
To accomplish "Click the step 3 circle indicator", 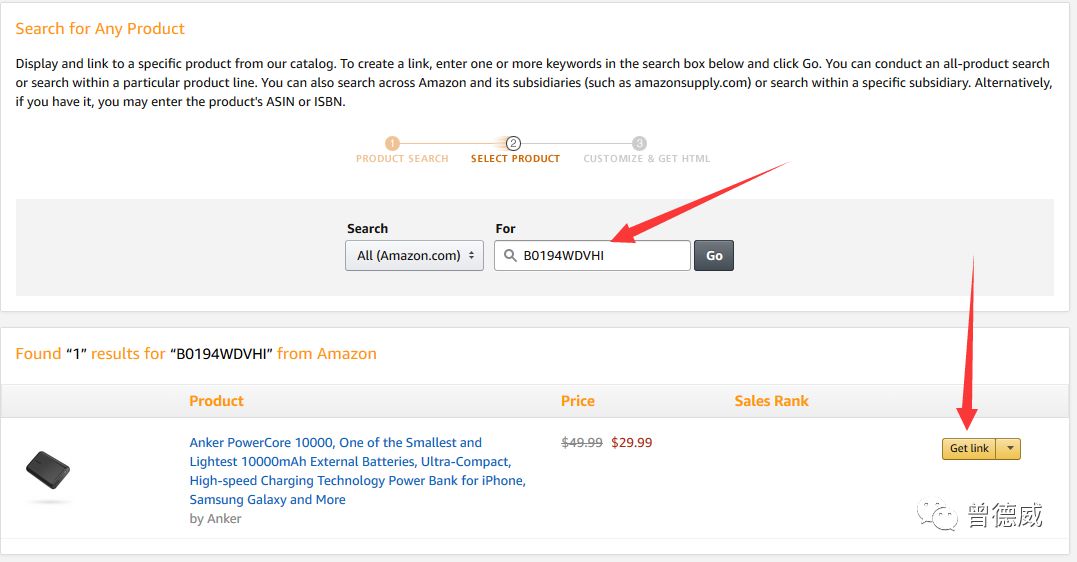I will click(x=639, y=144).
